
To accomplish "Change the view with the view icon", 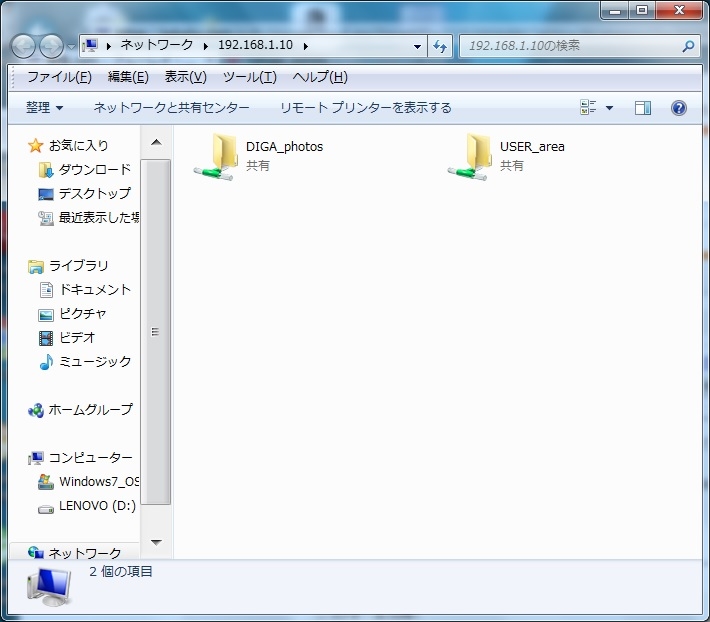I will coord(588,108).
